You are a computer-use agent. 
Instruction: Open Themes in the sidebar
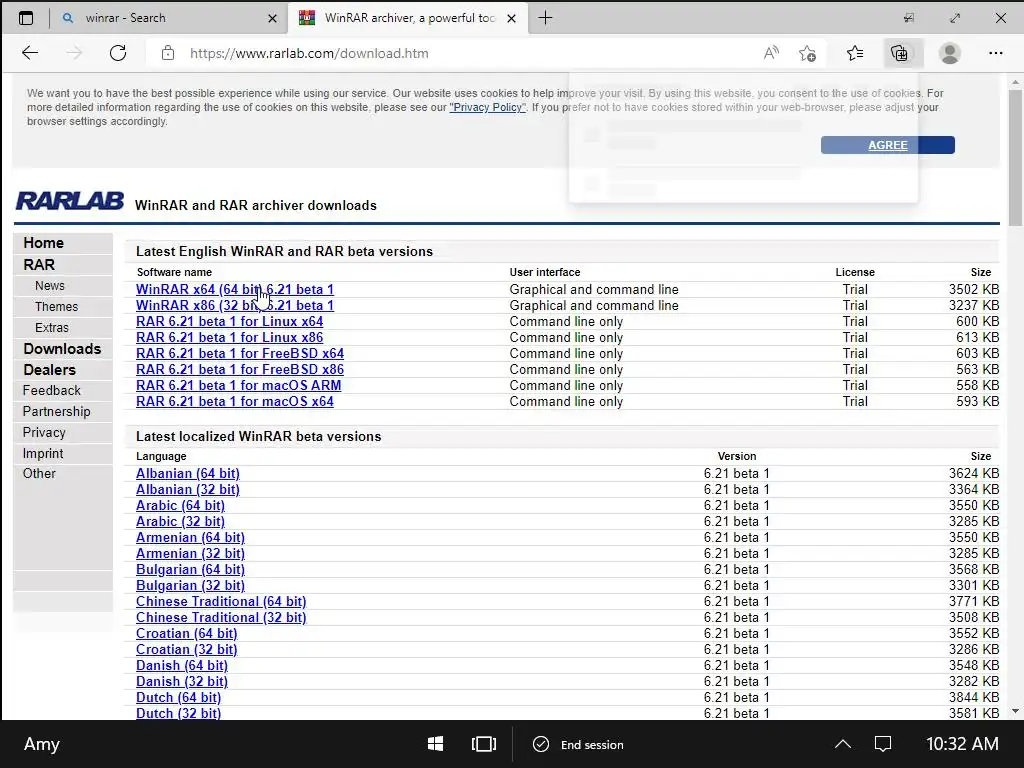[x=56, y=306]
